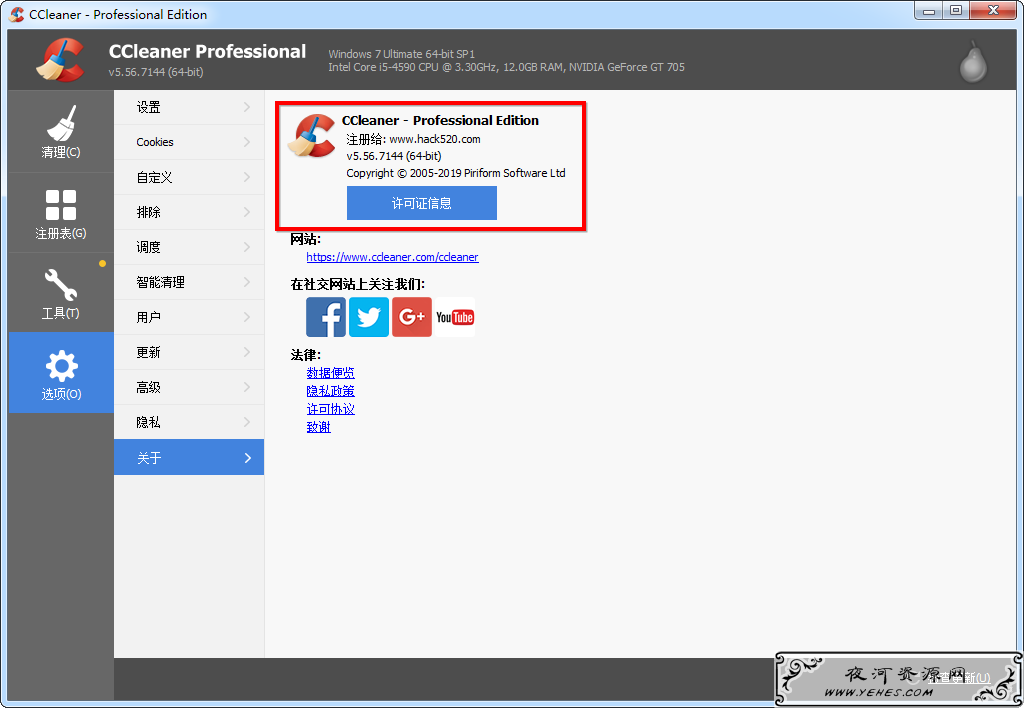1024x708 pixels.
Task: Click the v5.56.7144 version text in header
Action: (x=156, y=72)
